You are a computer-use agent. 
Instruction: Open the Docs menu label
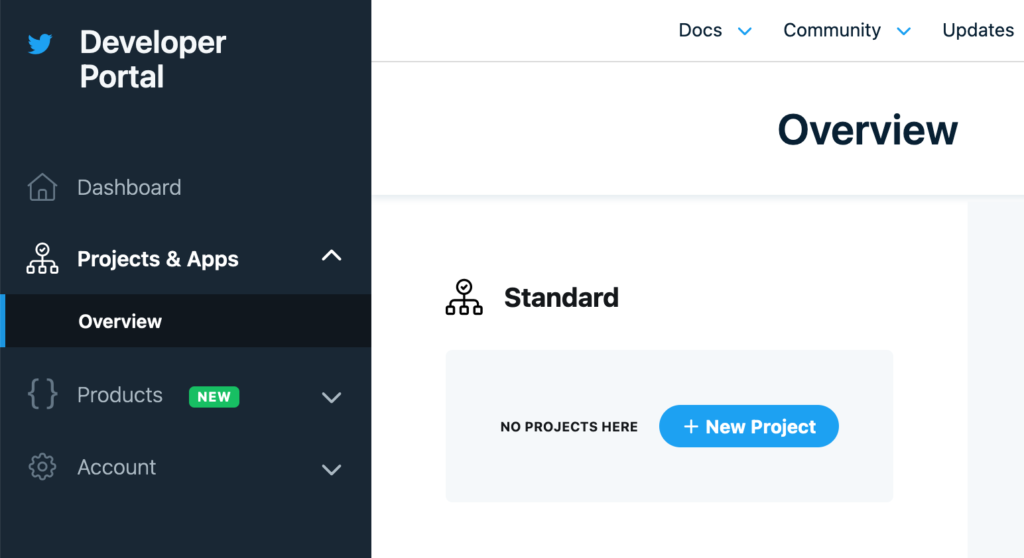point(700,30)
